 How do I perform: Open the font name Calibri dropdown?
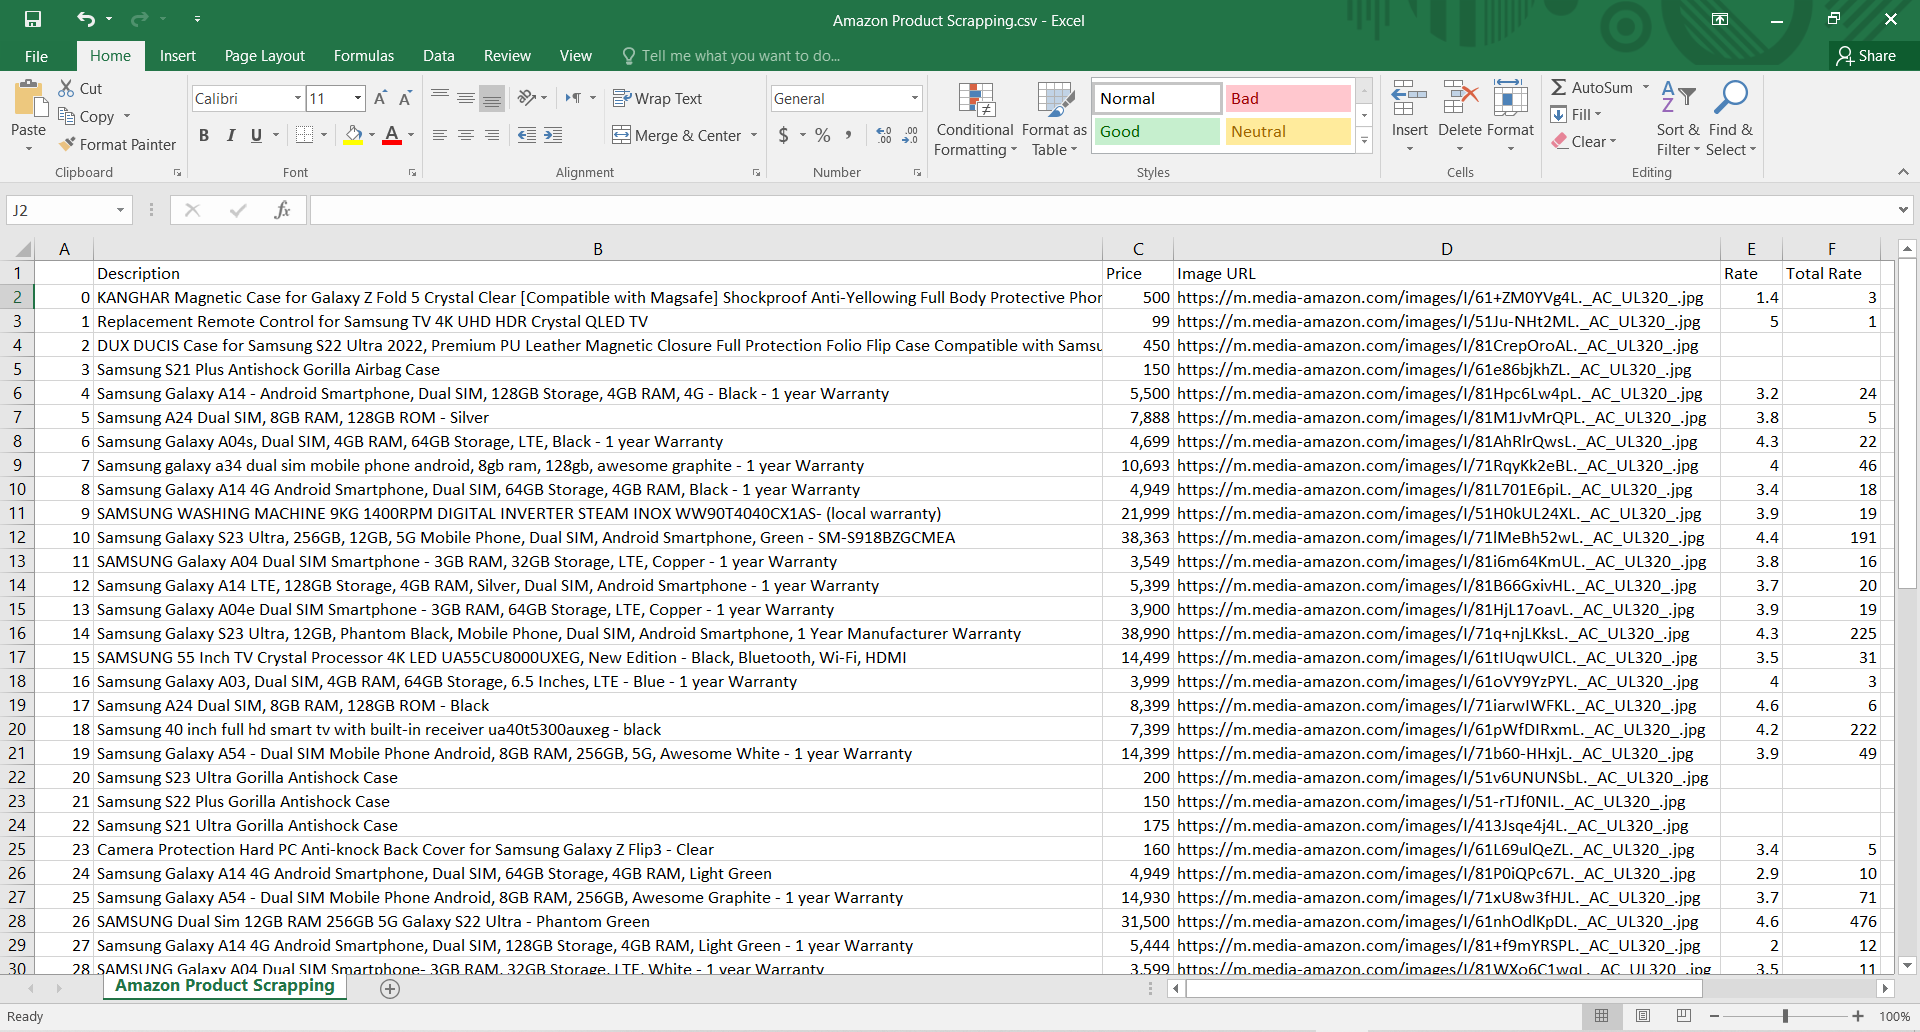(298, 98)
